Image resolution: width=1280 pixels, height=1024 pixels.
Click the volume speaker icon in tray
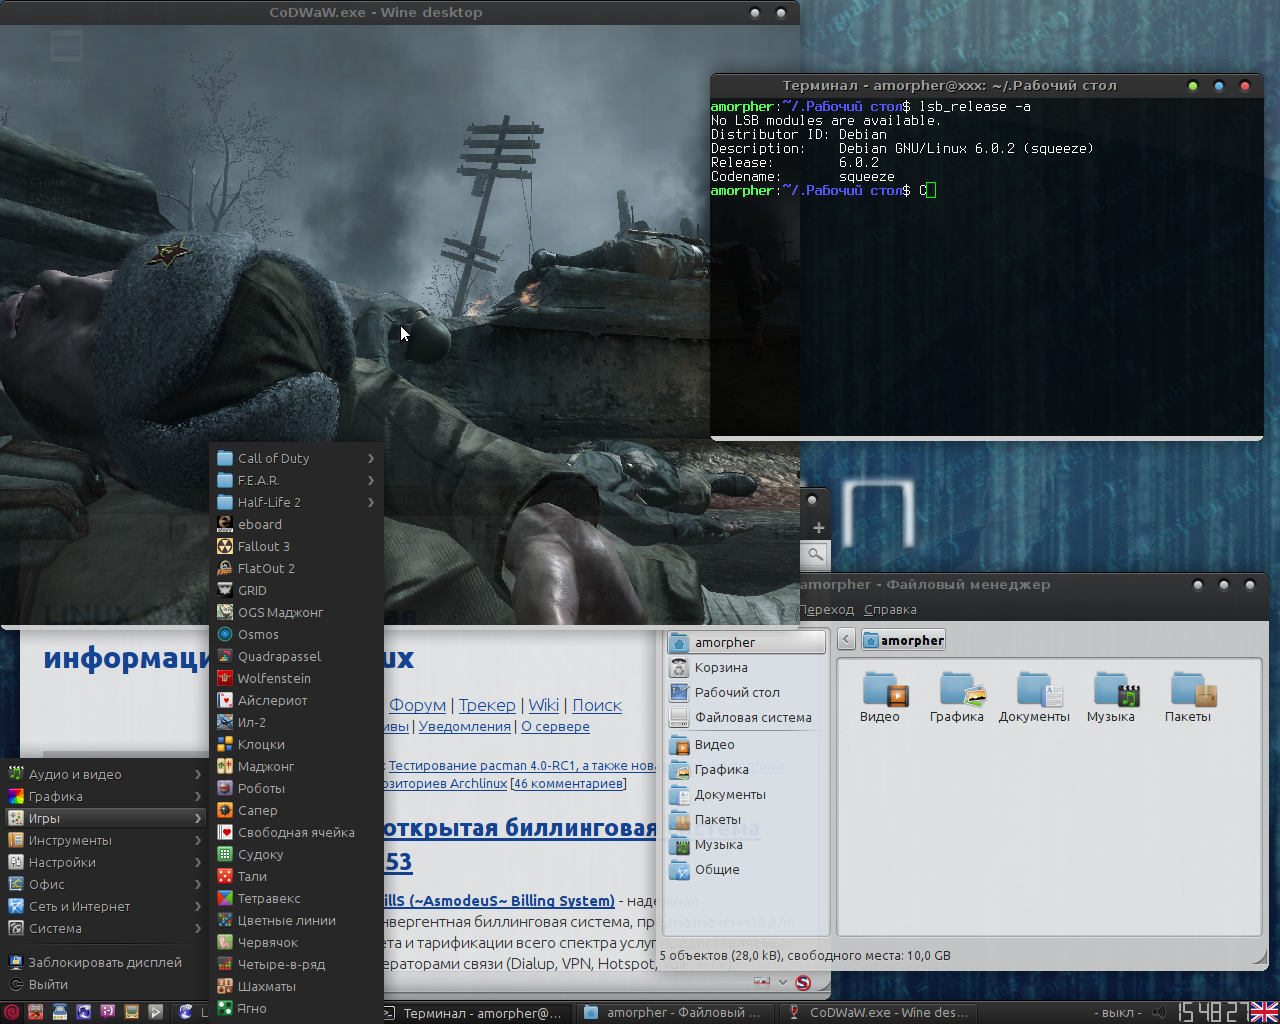click(1158, 1012)
